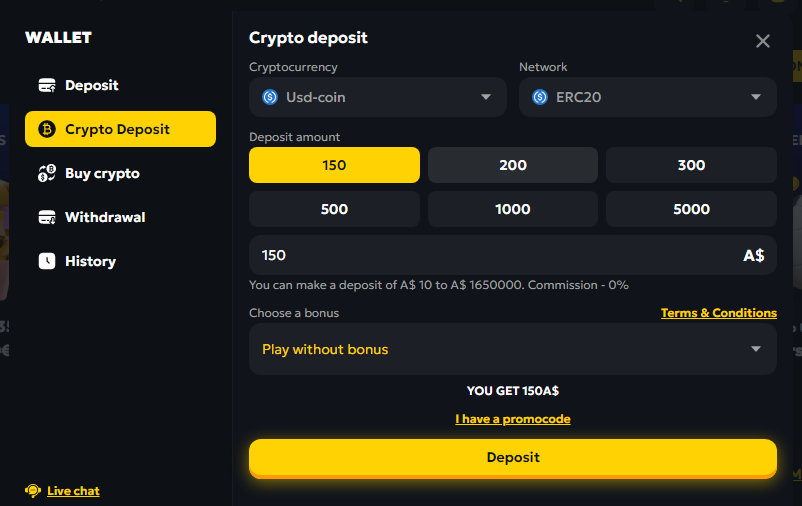Choose the 5000 deposit amount option
Screen dimensions: 802x506
pyautogui.click(x=691, y=209)
